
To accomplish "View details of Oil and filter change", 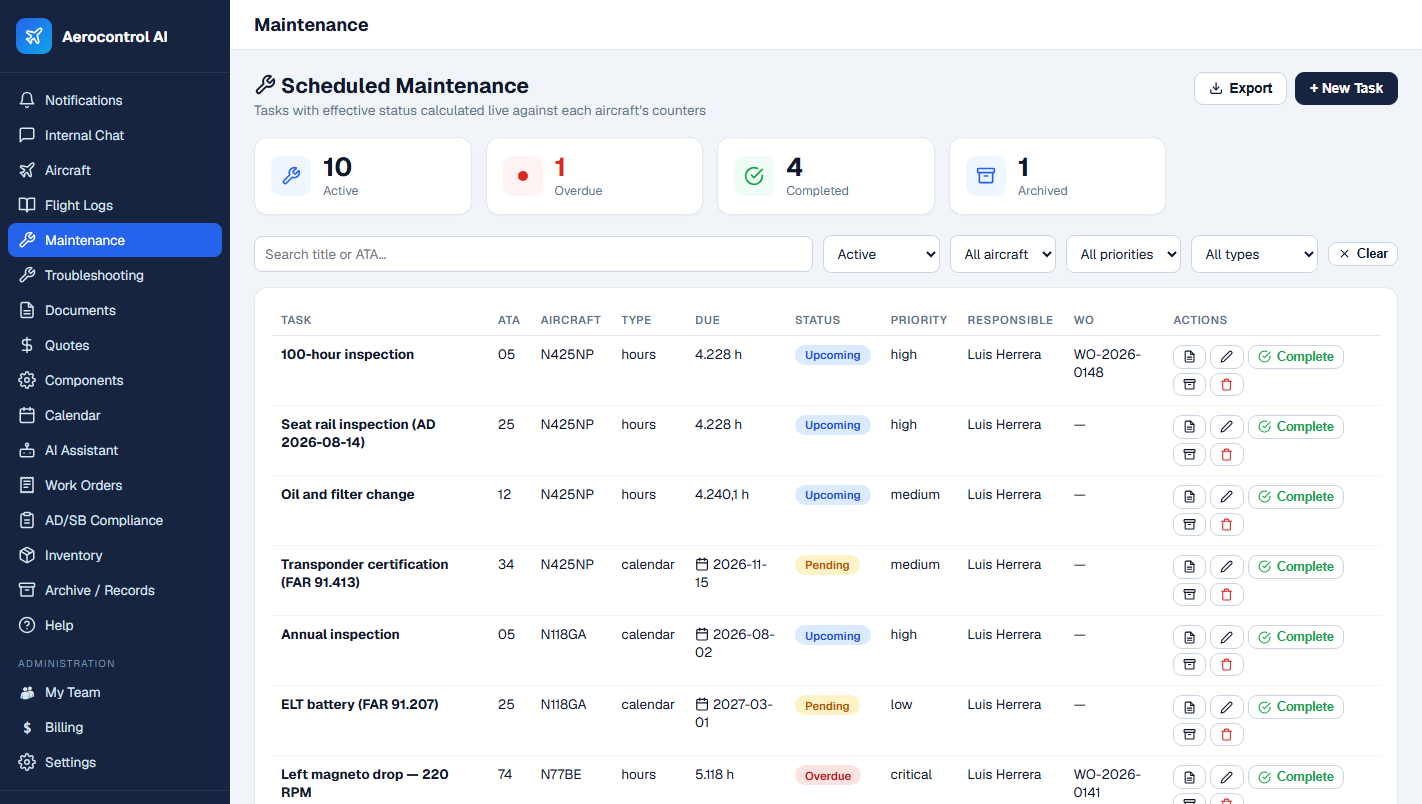I will tap(1189, 497).
